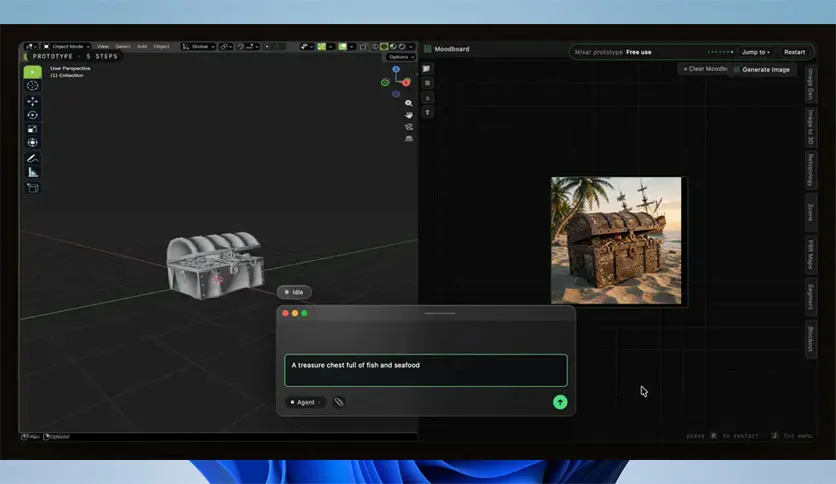
Task: Switch to wireframe shading mode
Action: coord(375,46)
